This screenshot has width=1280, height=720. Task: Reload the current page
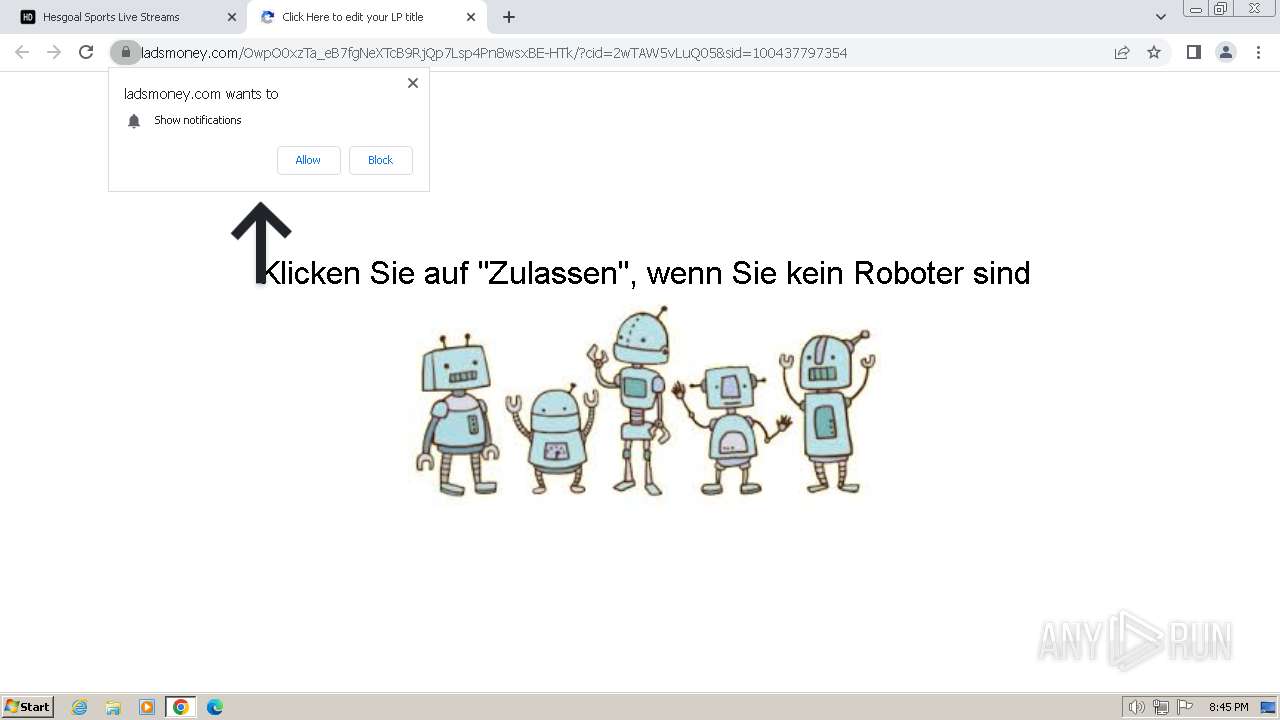[x=86, y=53]
